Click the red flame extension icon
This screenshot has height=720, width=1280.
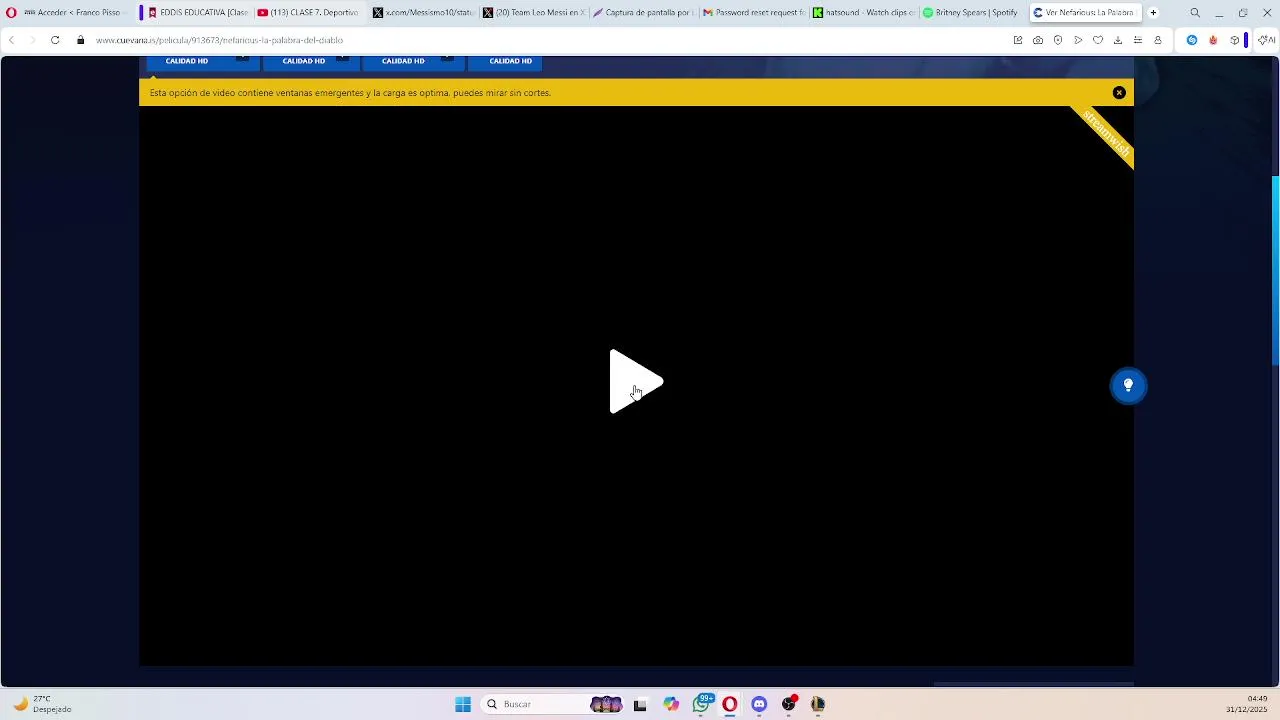1213,40
